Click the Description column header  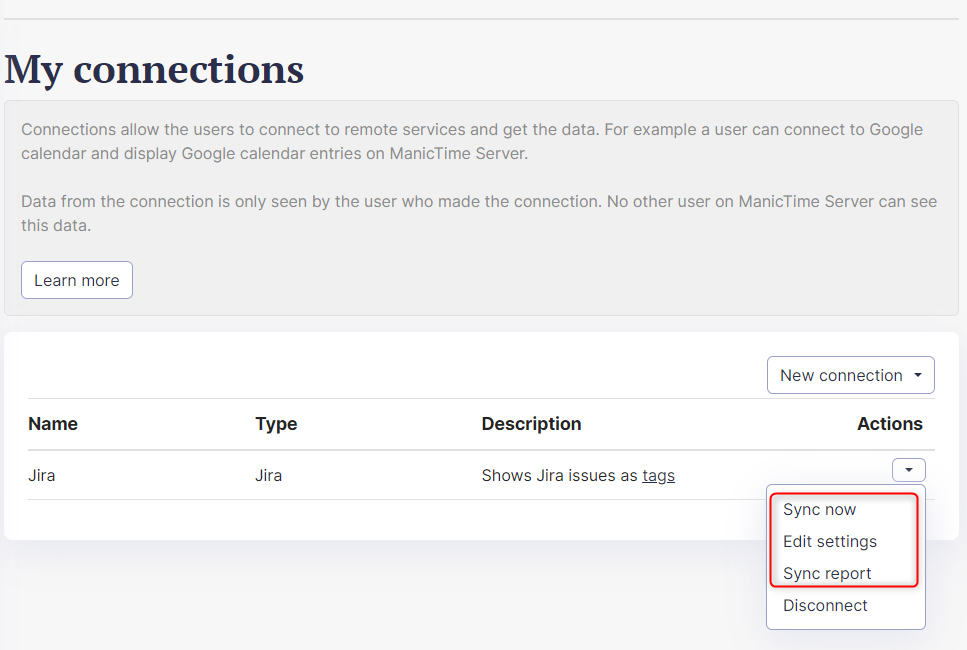(531, 424)
